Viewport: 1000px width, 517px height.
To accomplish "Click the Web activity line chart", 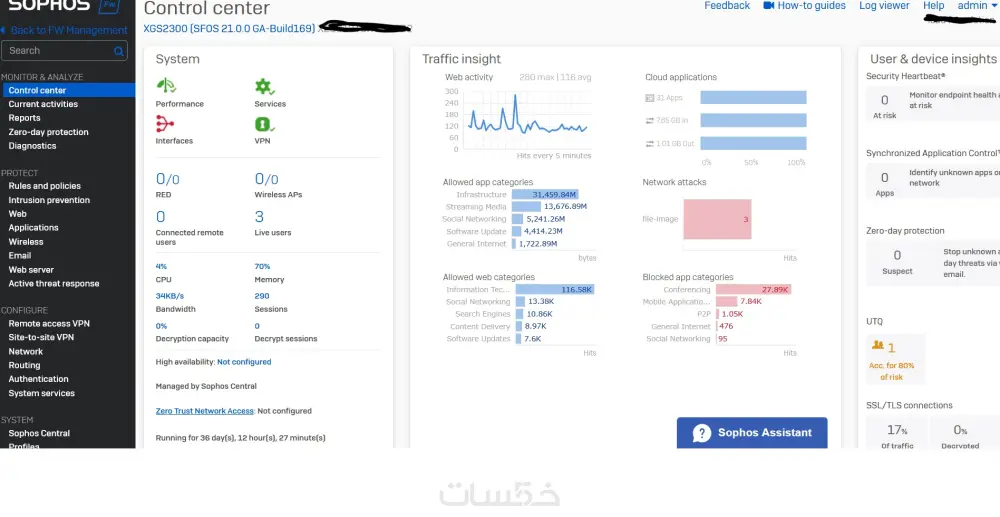I will (527, 120).
